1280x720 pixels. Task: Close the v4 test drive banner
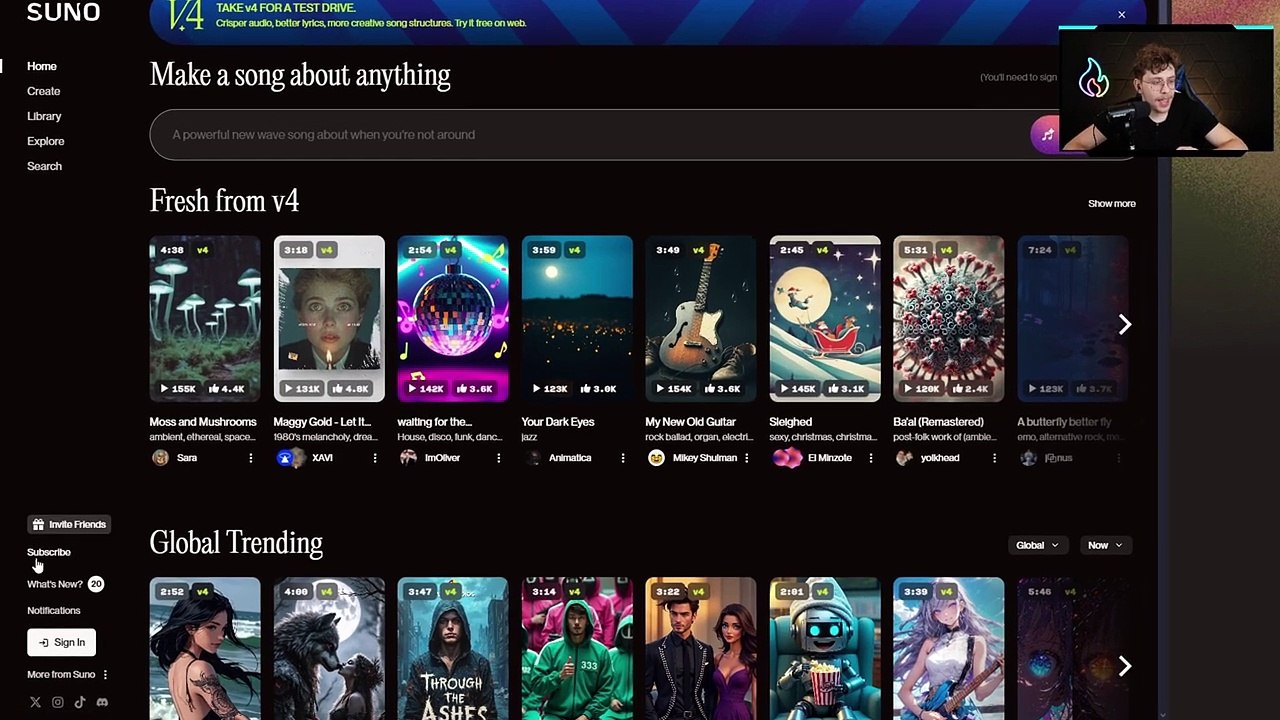pos(1122,15)
